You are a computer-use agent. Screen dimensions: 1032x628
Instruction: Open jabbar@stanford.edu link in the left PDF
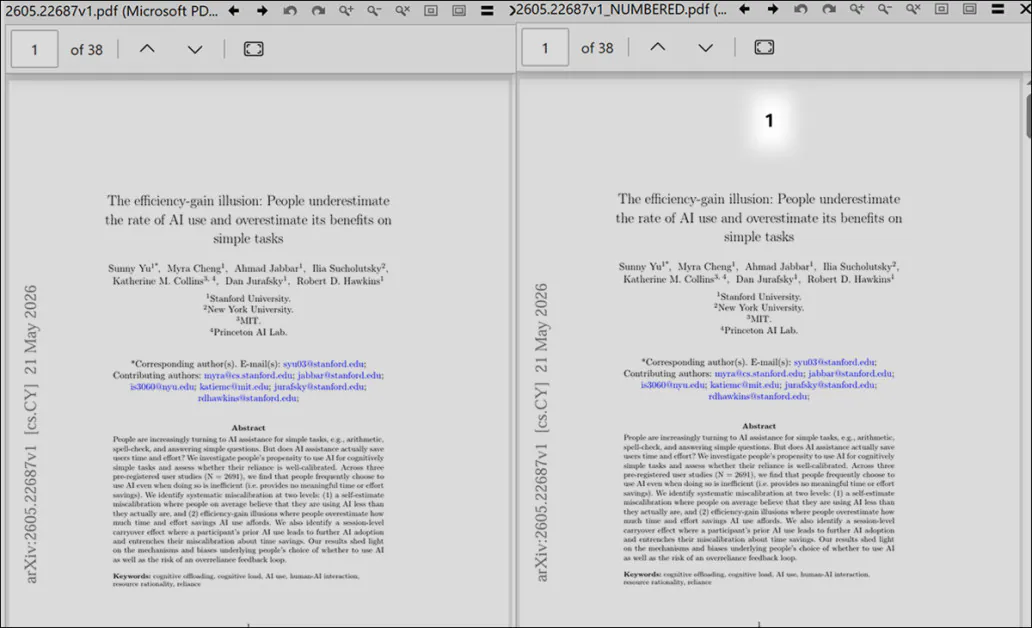coord(340,375)
